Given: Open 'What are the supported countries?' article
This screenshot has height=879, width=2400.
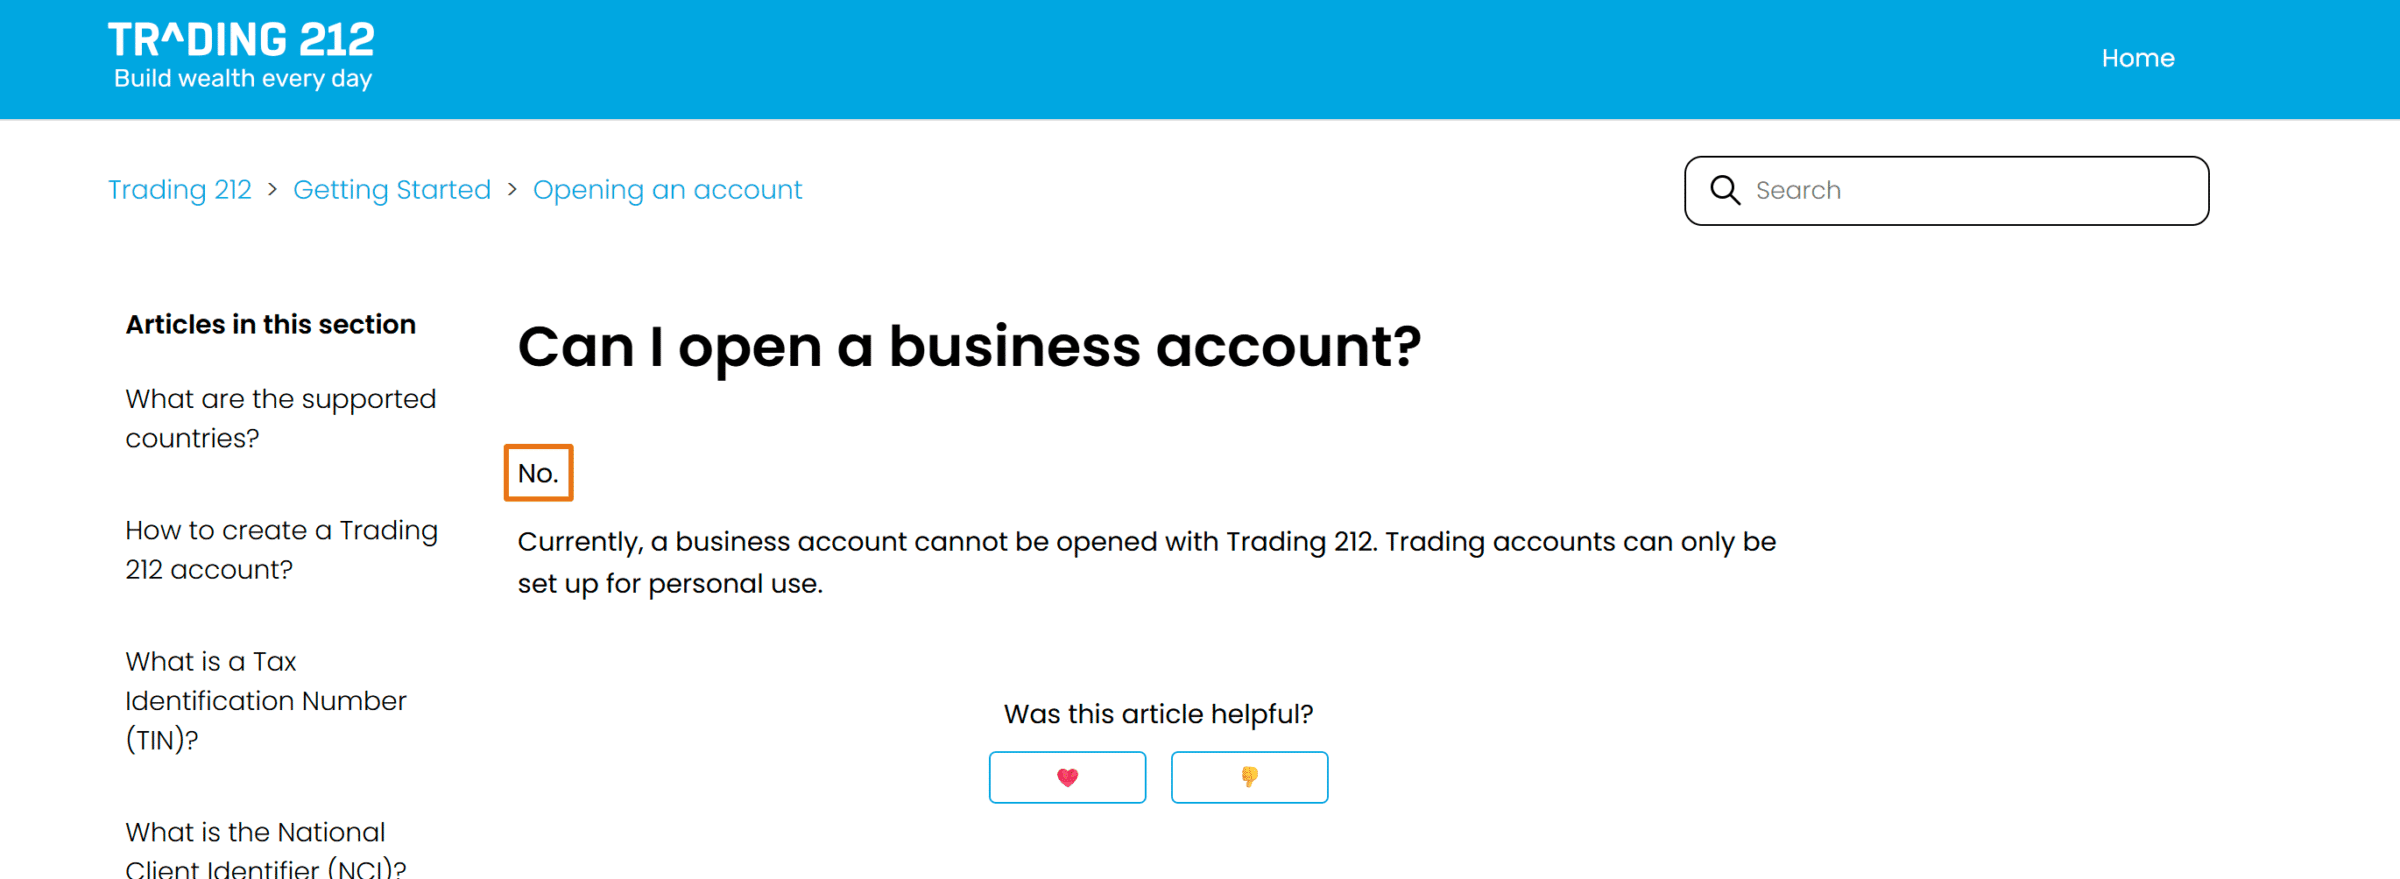Looking at the screenshot, I should [x=281, y=418].
